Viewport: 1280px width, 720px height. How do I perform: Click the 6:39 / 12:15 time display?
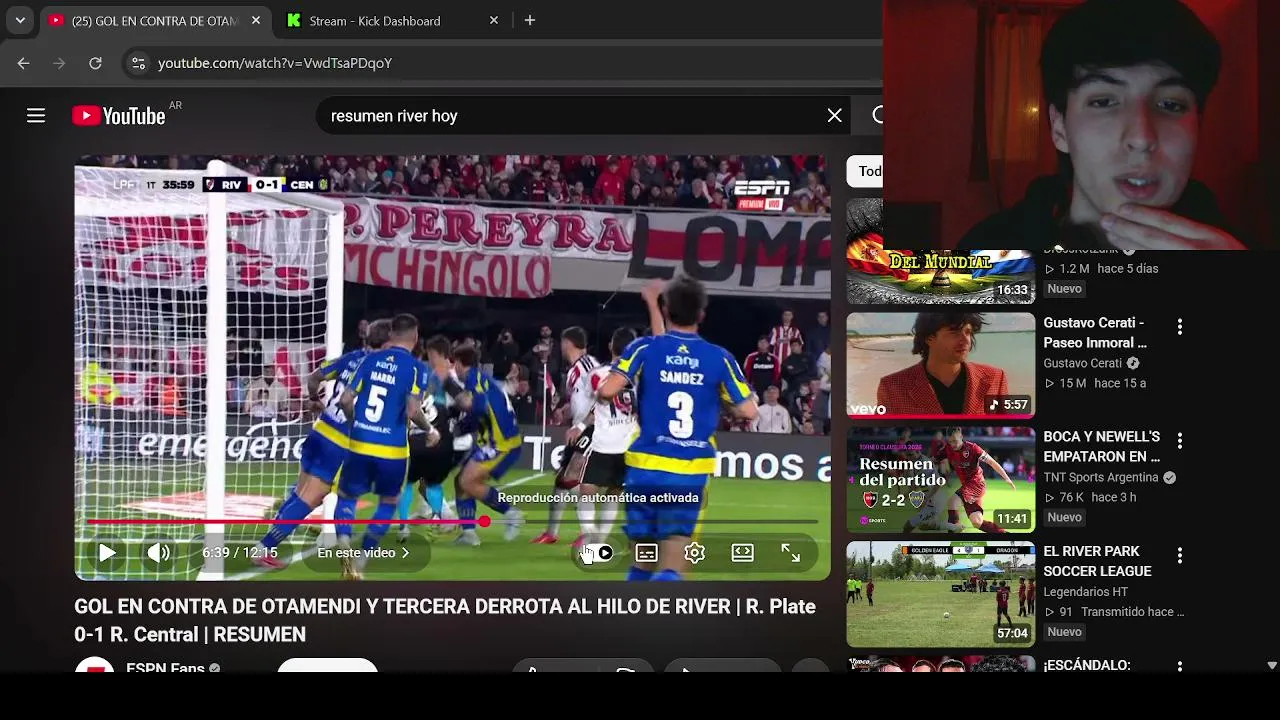[240, 553]
